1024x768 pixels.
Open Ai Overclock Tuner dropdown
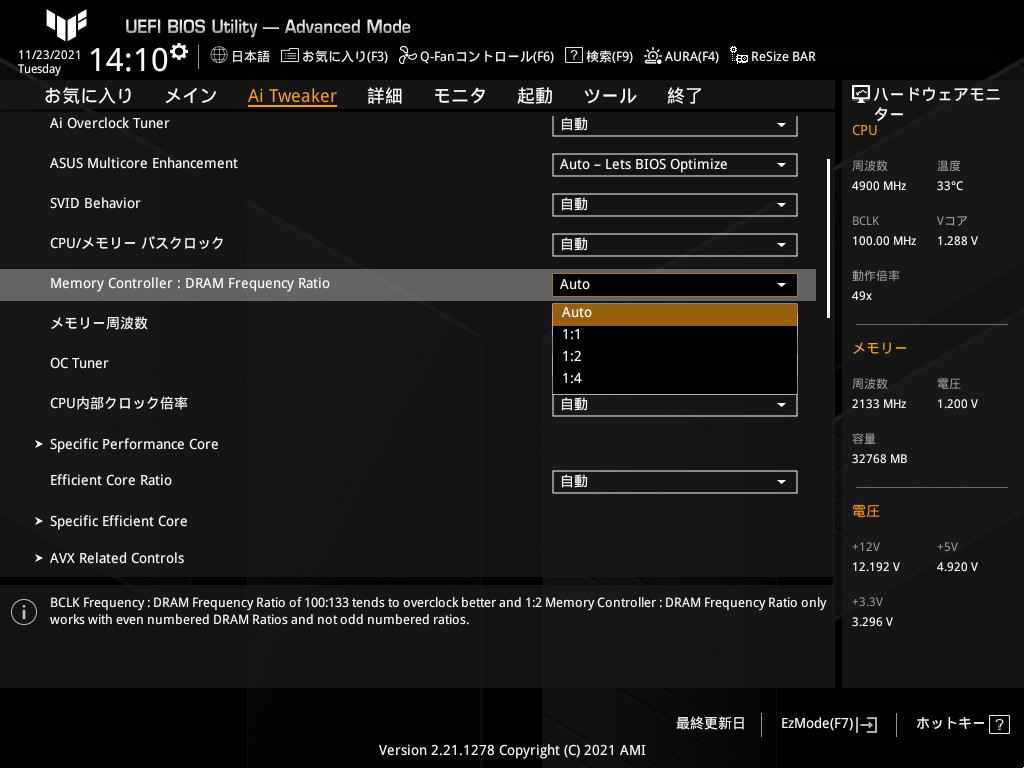tap(675, 125)
